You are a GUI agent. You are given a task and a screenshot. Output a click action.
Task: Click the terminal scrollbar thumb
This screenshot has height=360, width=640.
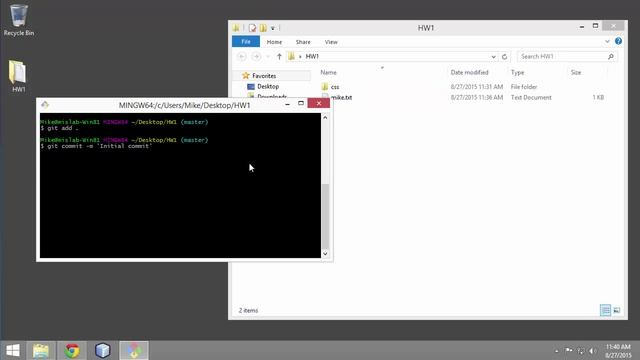tap(325, 216)
